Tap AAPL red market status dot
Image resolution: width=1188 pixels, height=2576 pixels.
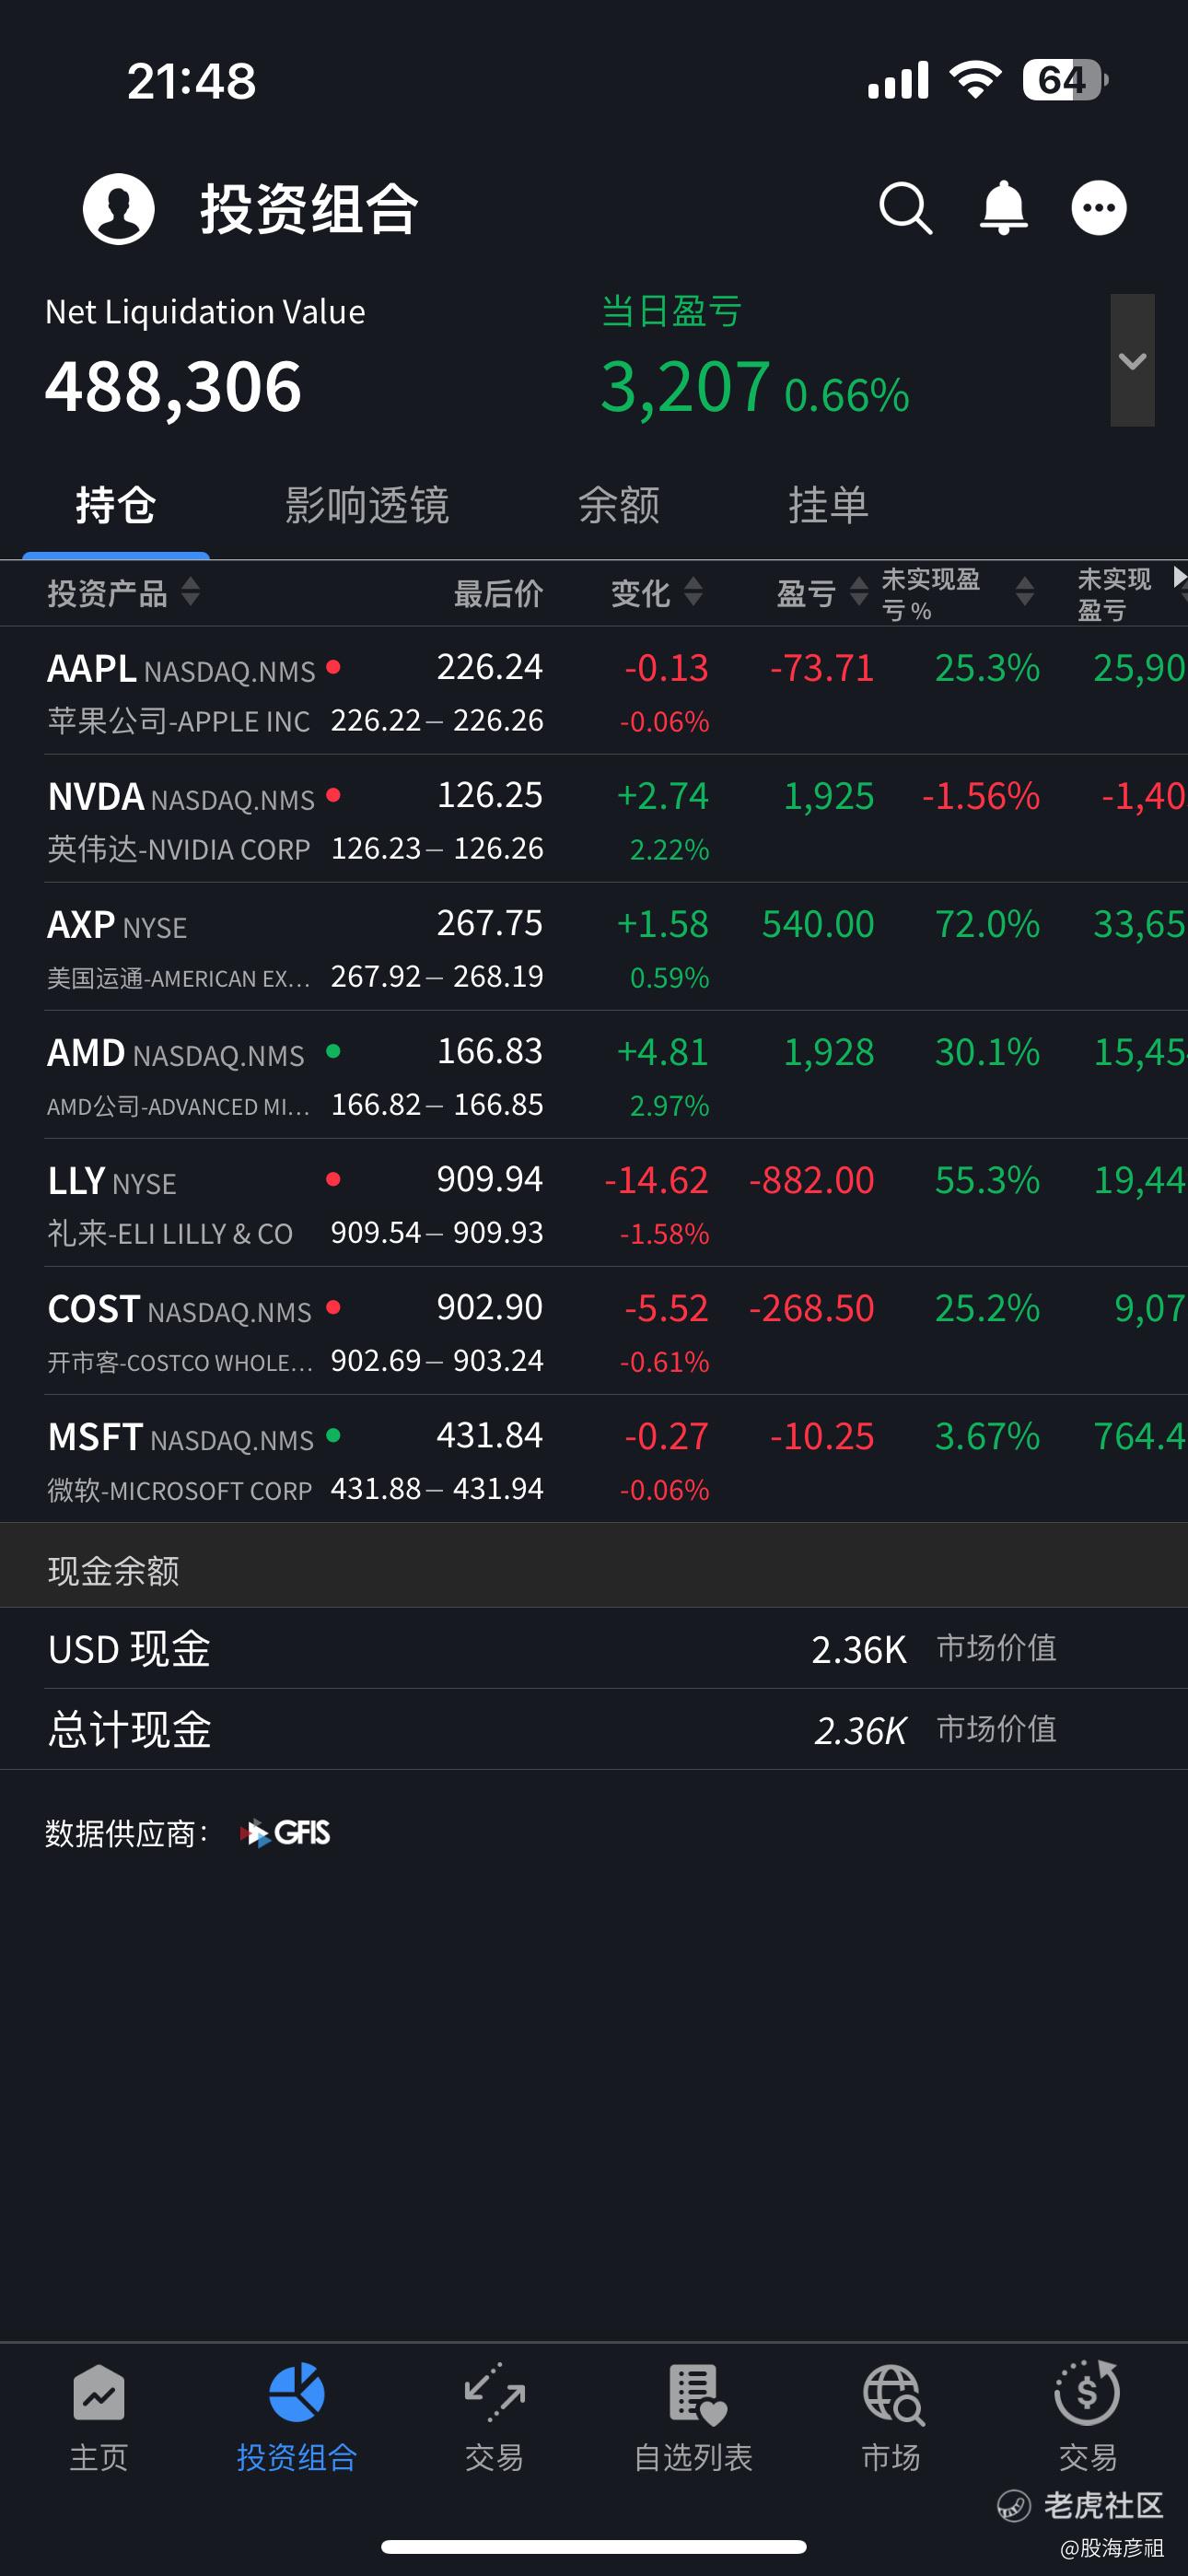[333, 667]
